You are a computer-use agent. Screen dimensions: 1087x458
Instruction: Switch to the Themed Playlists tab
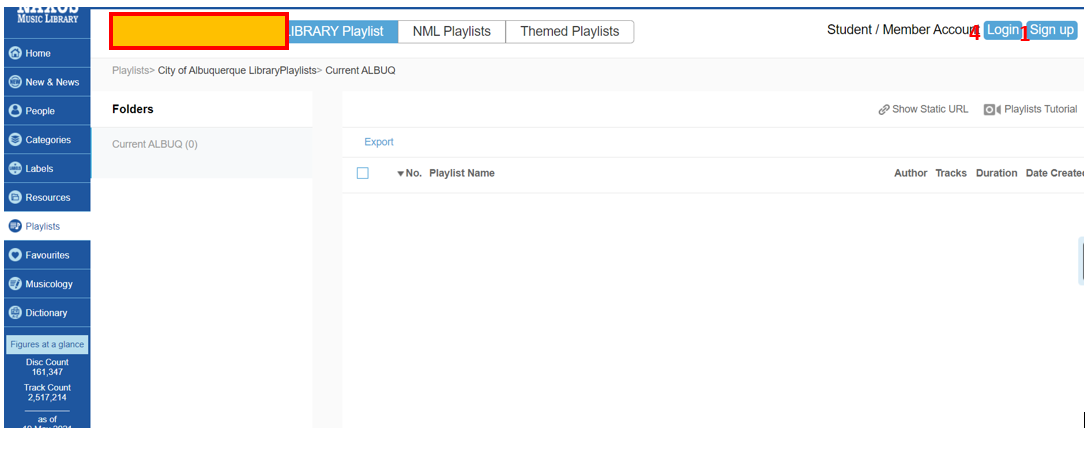coord(570,31)
